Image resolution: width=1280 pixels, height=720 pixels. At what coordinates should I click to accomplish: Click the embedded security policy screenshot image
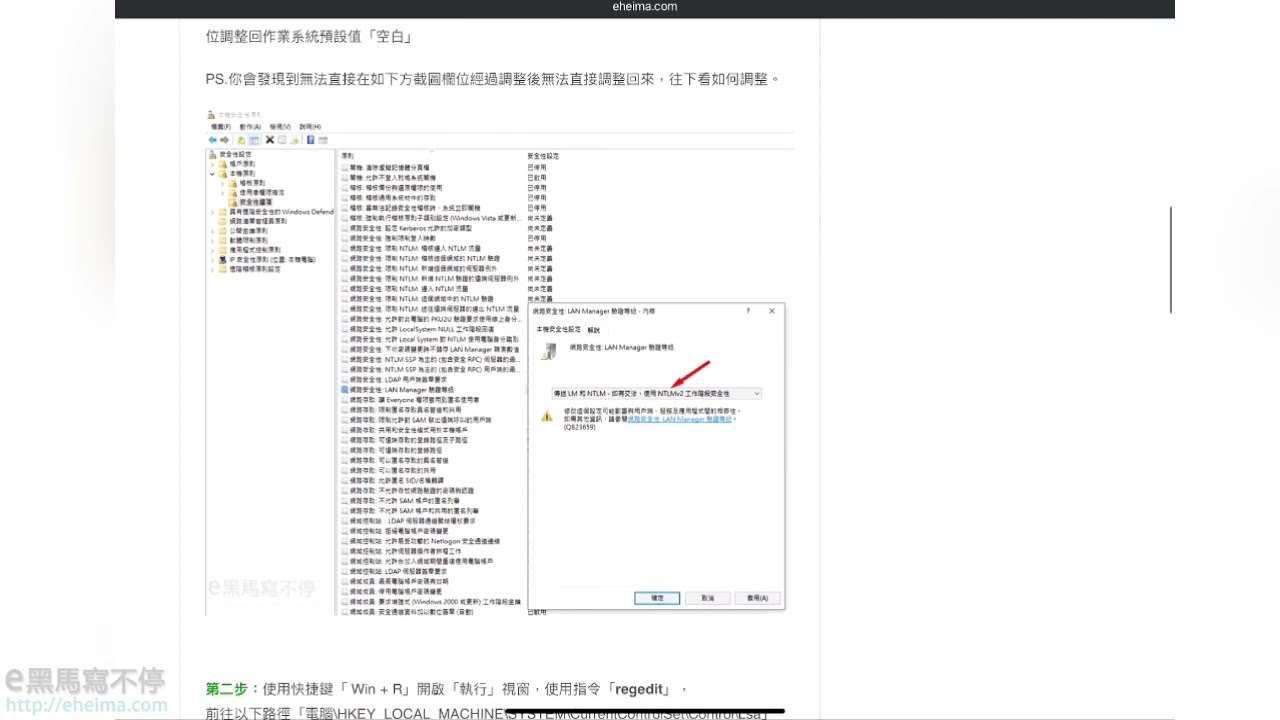point(500,360)
